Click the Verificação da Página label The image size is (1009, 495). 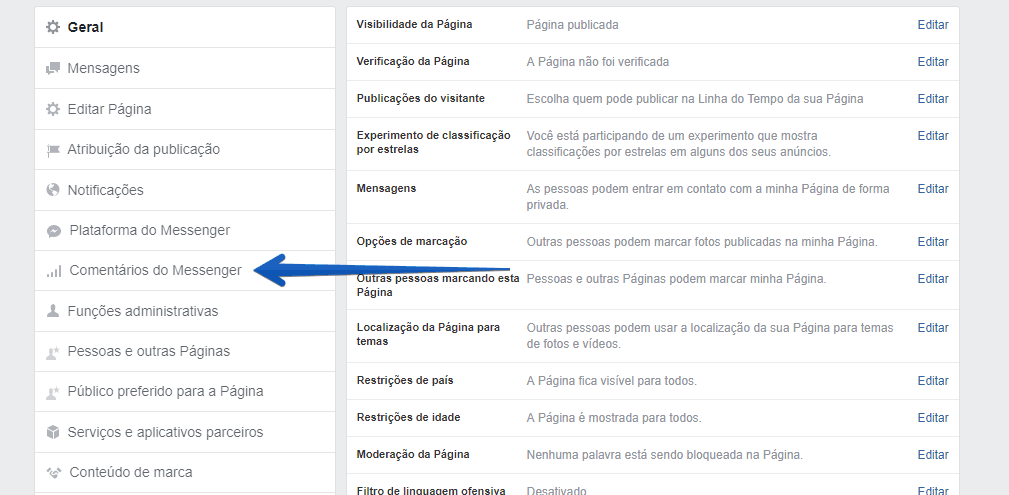coord(413,61)
